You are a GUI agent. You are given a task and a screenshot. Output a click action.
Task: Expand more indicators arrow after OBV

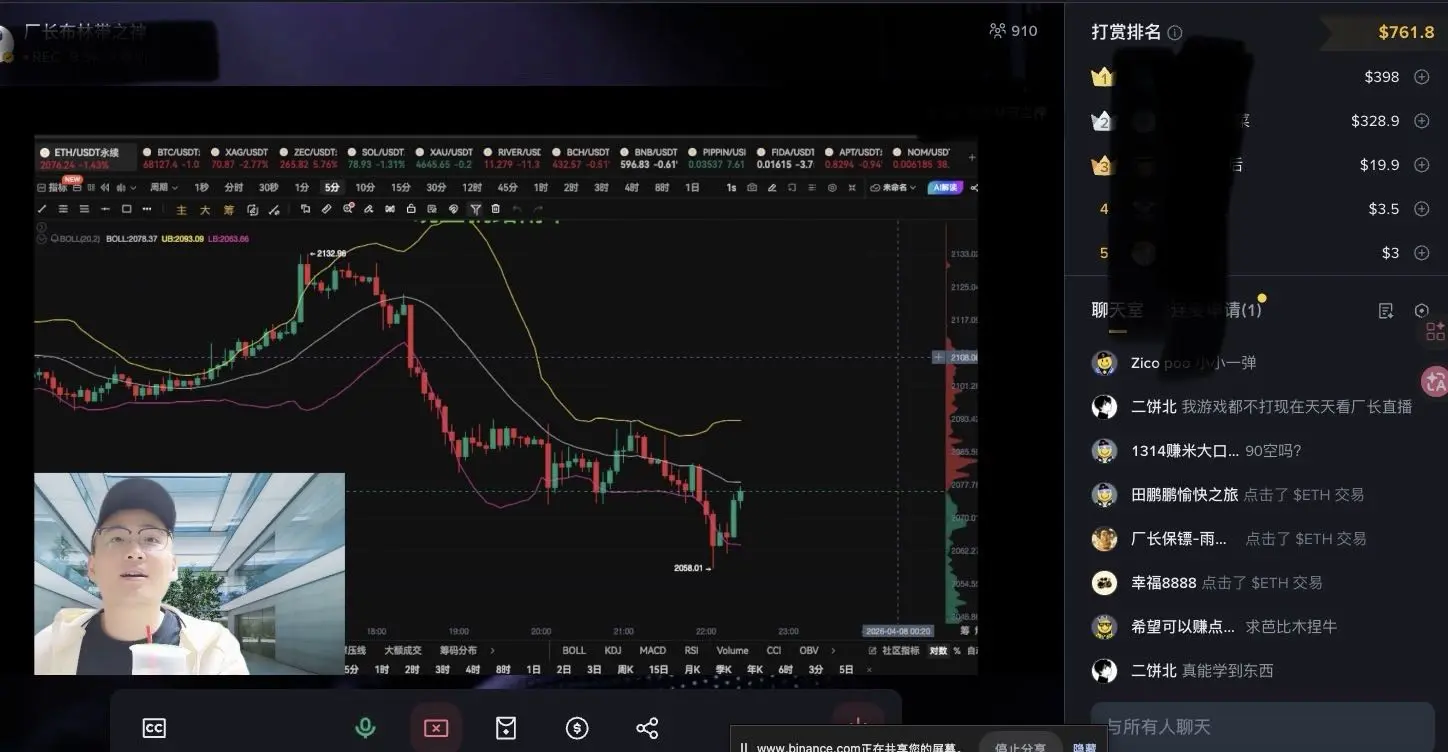tap(834, 651)
